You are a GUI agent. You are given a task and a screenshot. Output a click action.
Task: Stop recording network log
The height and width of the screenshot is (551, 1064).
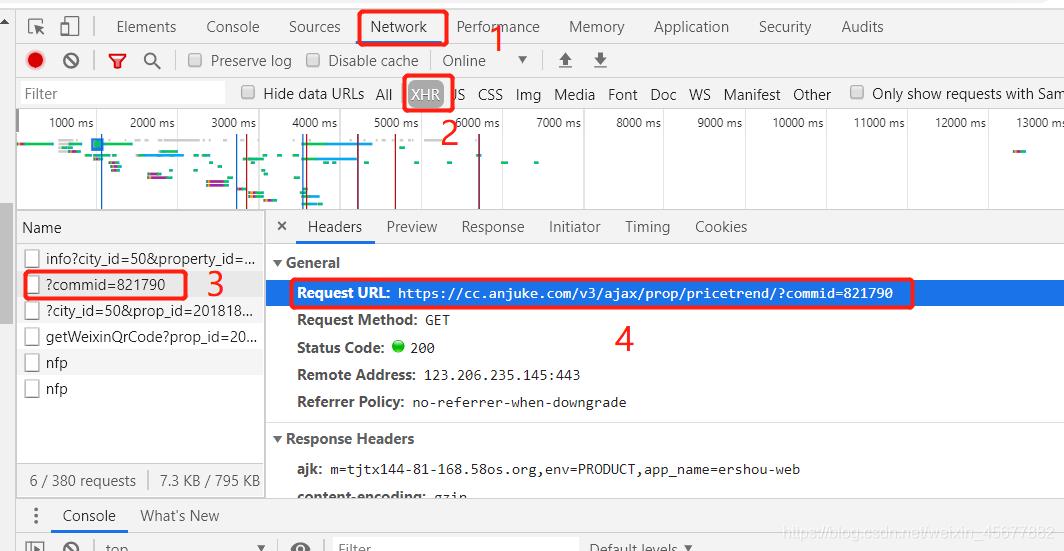35,61
